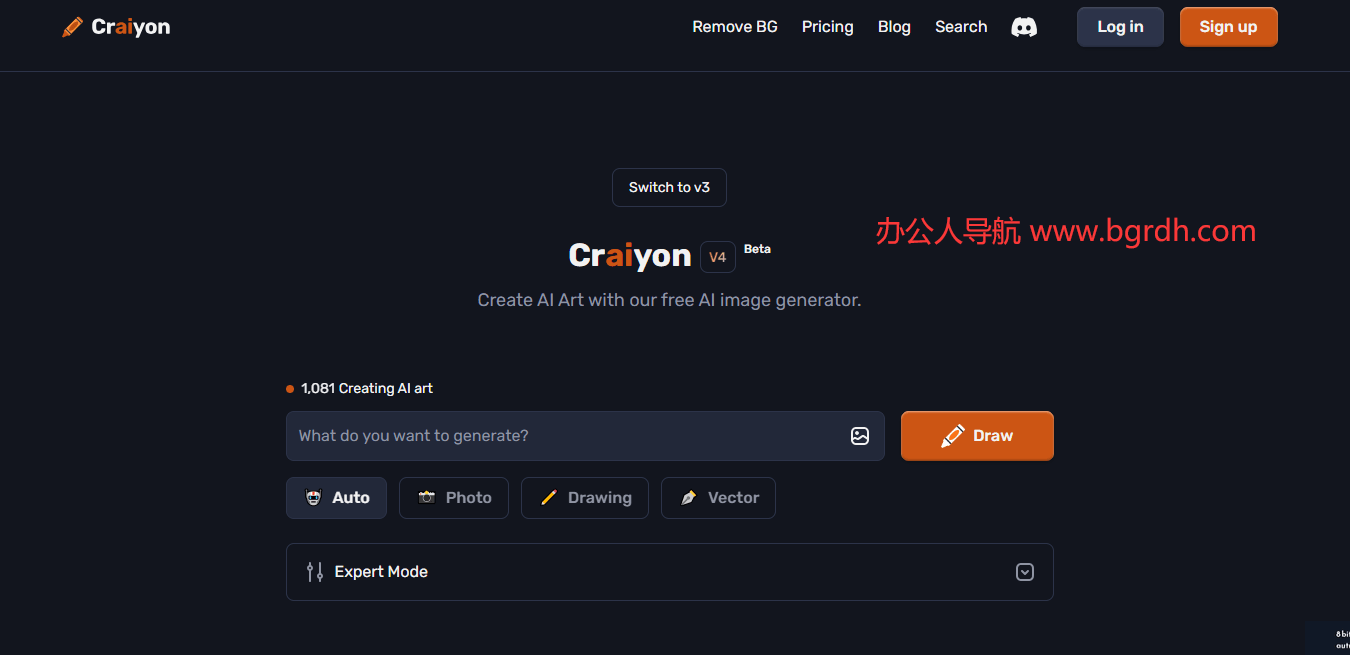Click the Expert Mode chevron arrow
Screen dimensions: 1350x655
click(1024, 571)
